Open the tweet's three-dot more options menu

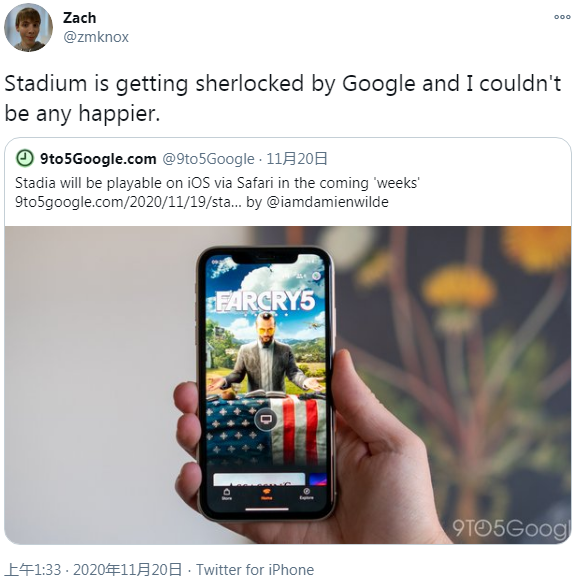[562, 17]
